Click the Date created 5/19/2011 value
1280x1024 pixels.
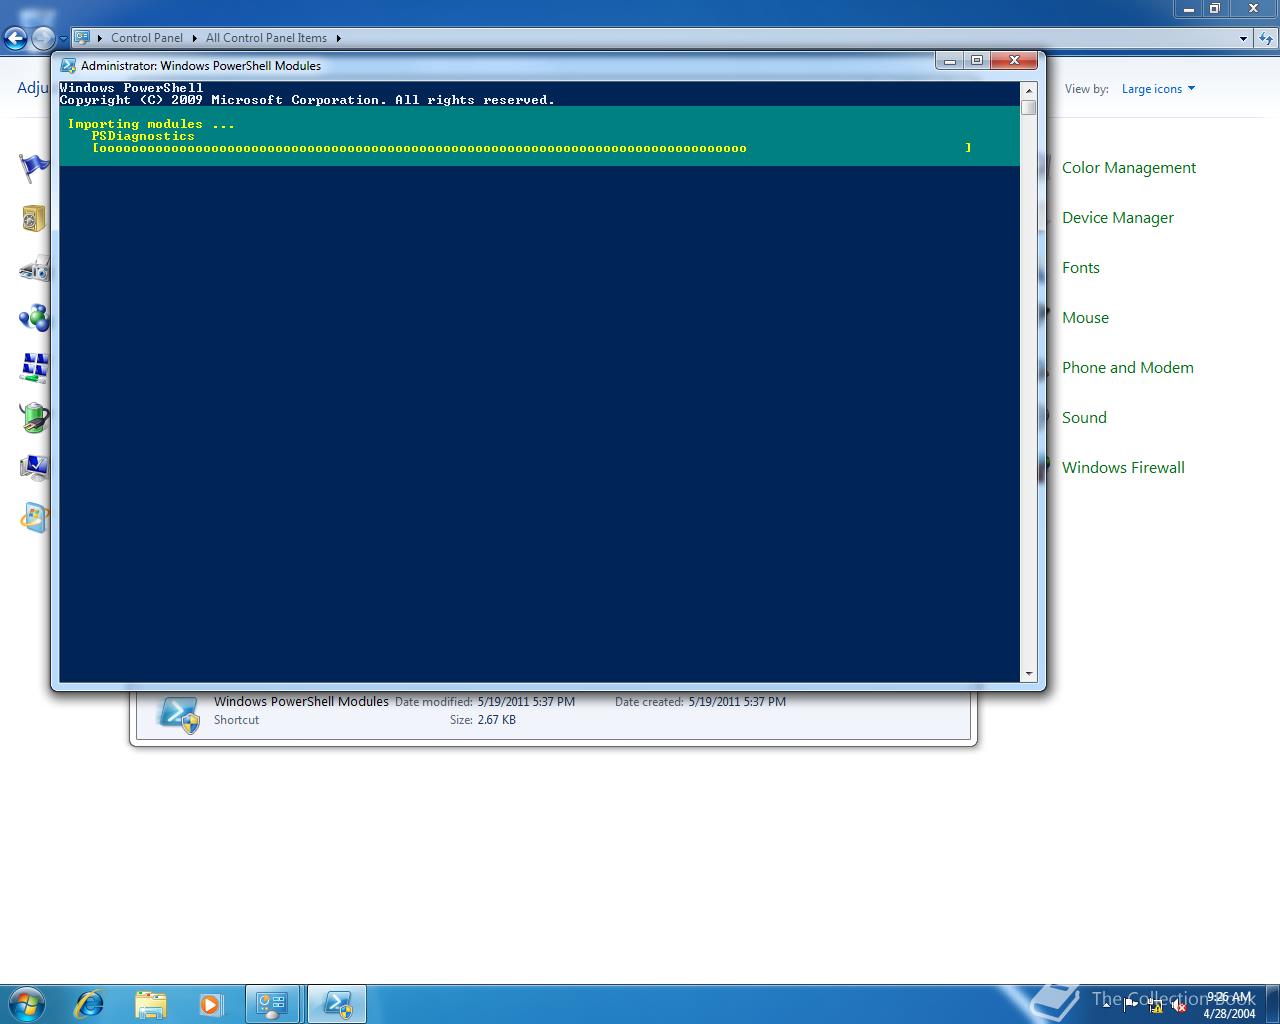[737, 702]
